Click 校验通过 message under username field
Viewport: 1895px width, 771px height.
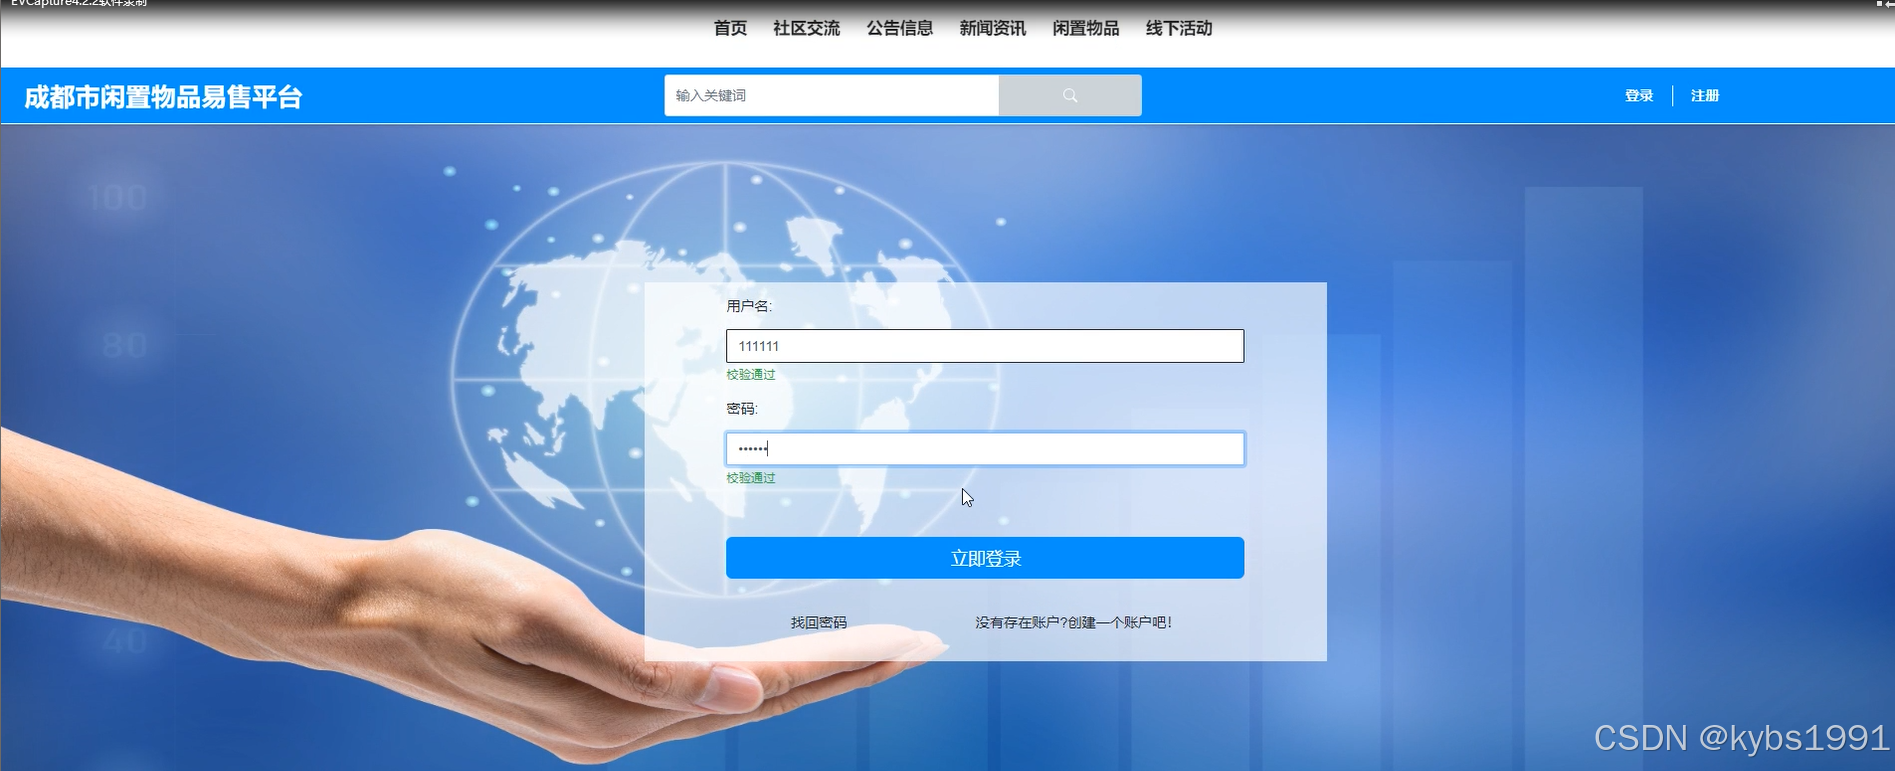751,374
